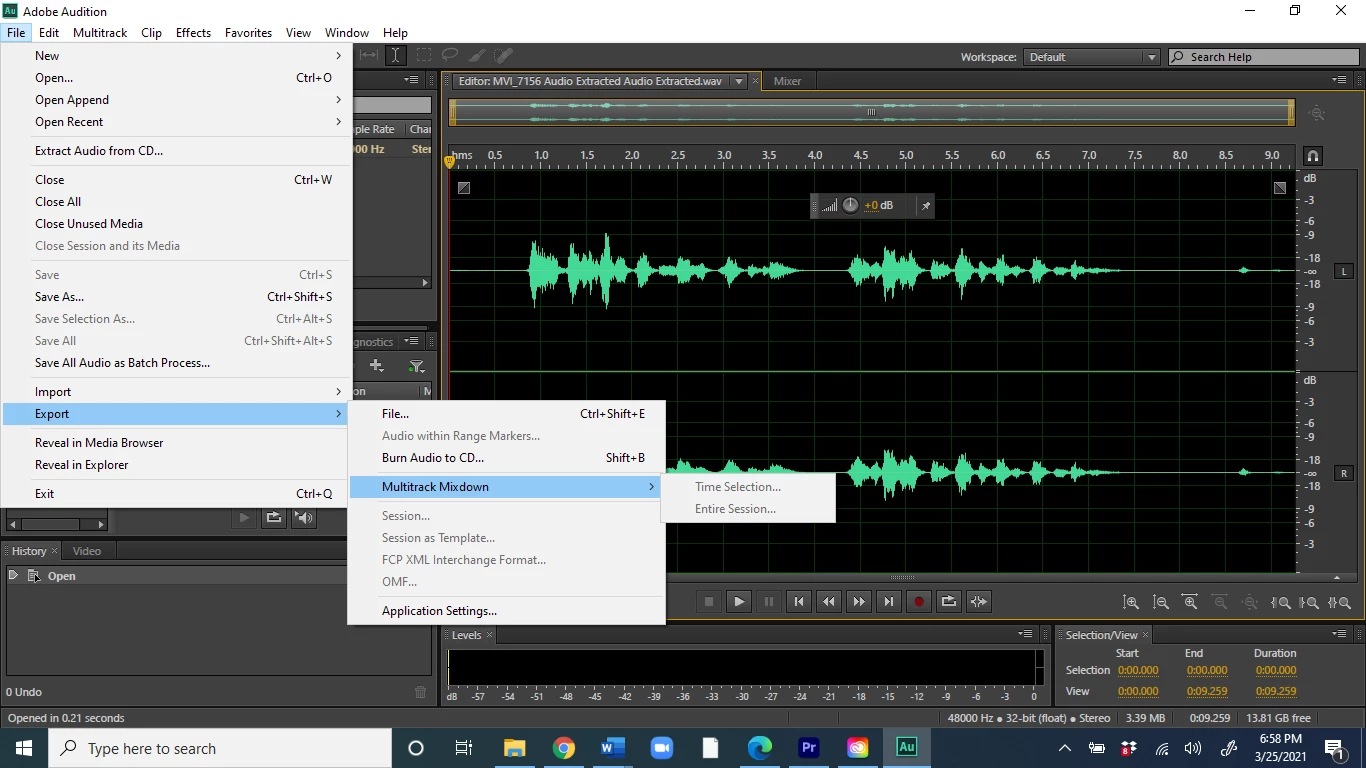The width and height of the screenshot is (1366, 768).
Task: Expand the Open Recent submenu
Action: click(176, 121)
